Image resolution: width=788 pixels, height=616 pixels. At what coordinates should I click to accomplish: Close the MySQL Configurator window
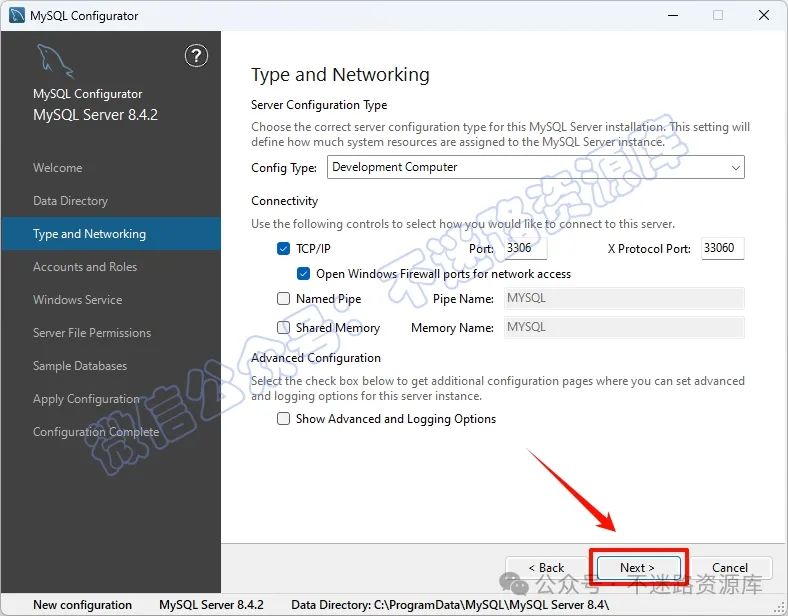pos(764,15)
